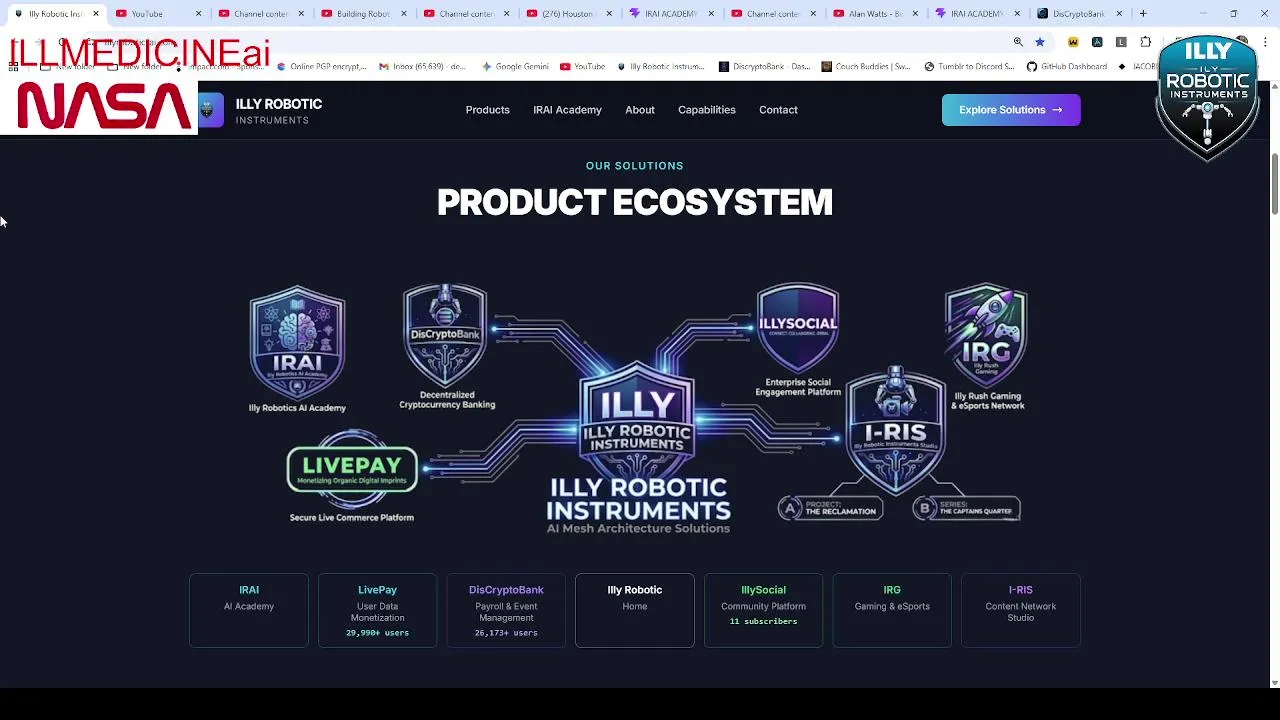Open the DiscryptoBank - Das bookmark

(765, 67)
